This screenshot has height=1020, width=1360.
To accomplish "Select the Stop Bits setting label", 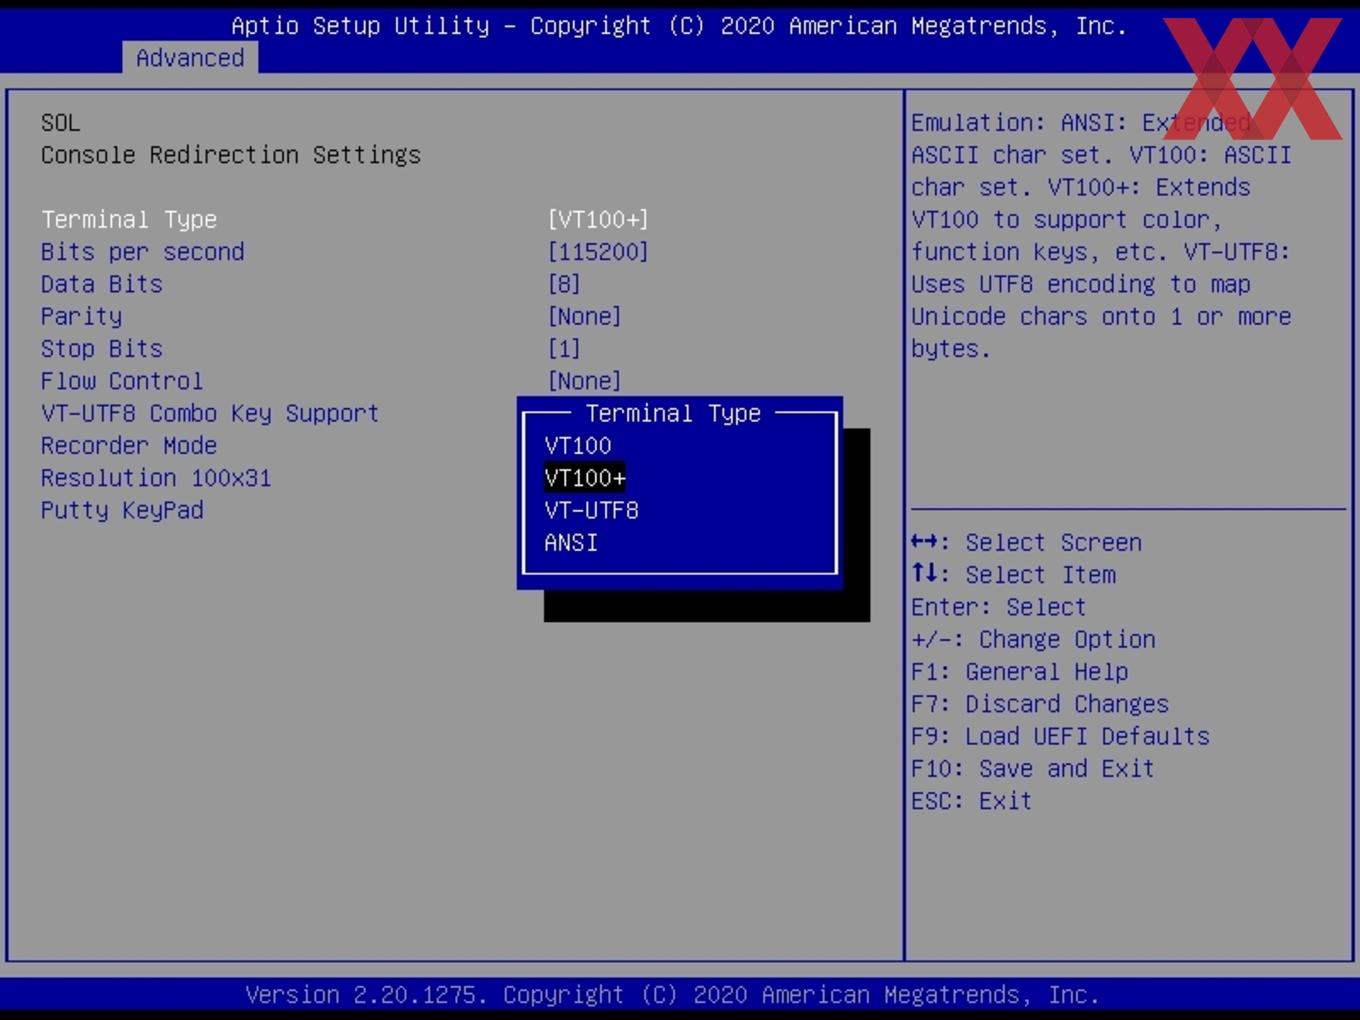I will tap(102, 349).
